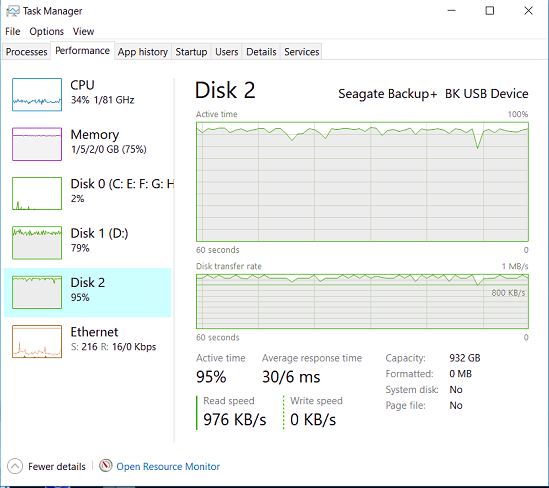This screenshot has height=488, width=549.
Task: Click the 79% Disk 1 usage value
Action: (80, 248)
